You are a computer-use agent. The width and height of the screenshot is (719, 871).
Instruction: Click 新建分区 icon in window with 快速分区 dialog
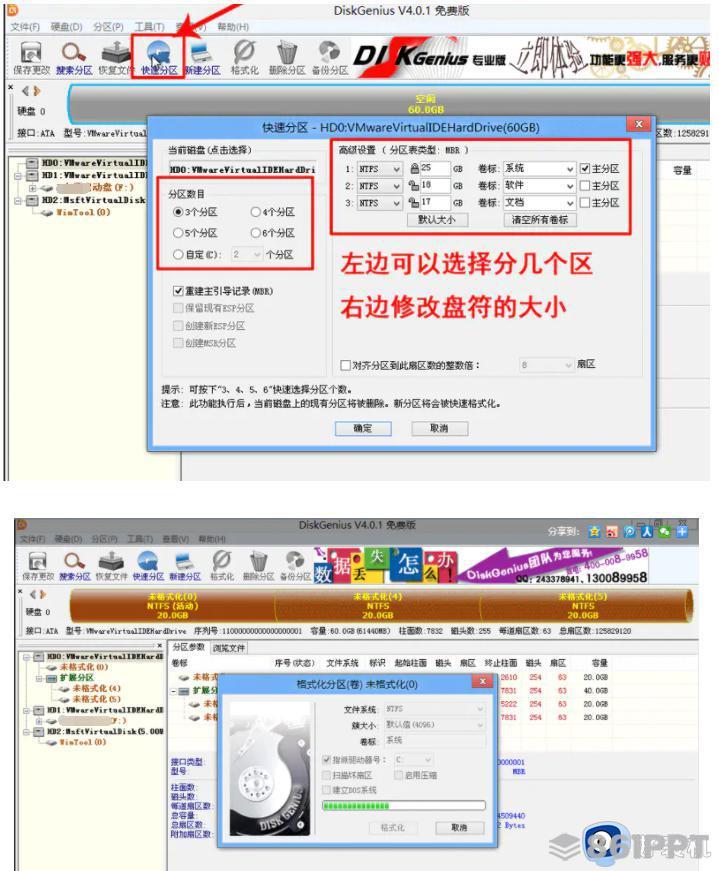[201, 52]
